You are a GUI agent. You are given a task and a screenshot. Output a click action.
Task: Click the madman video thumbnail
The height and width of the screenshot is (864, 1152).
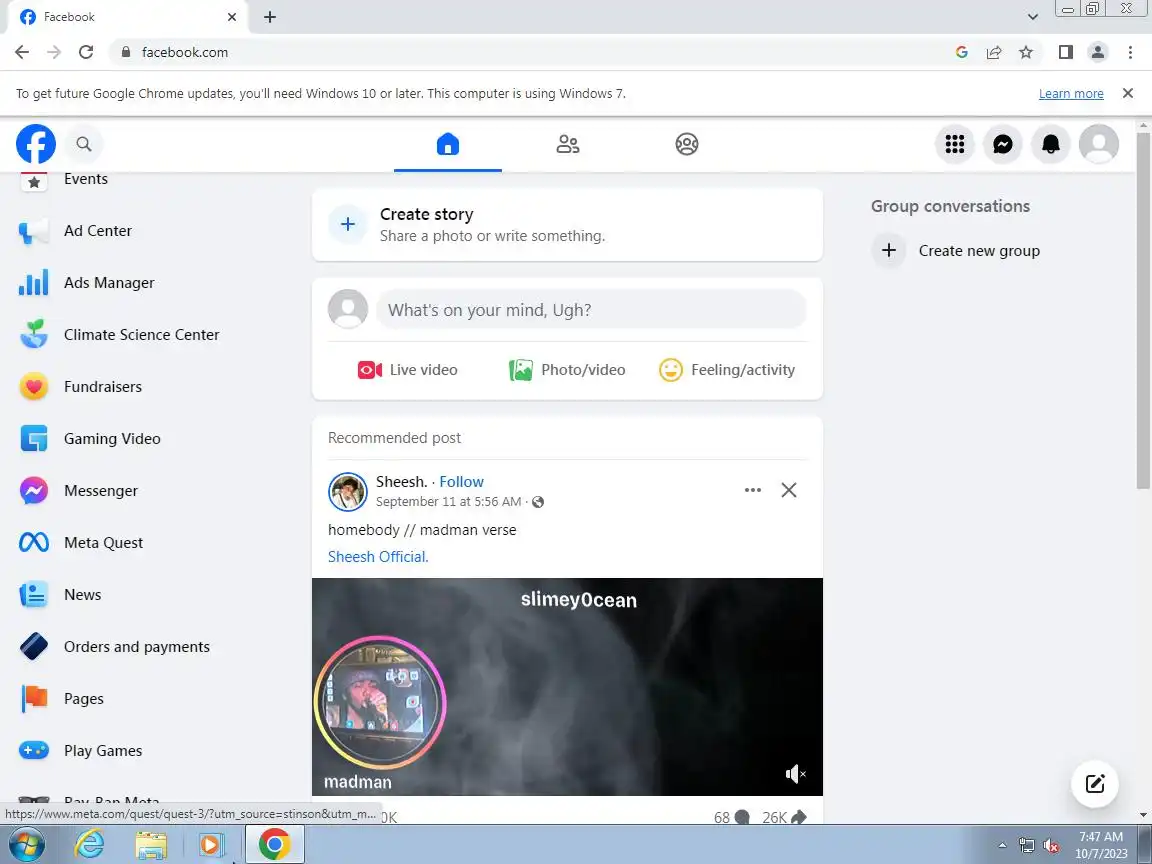point(380,703)
